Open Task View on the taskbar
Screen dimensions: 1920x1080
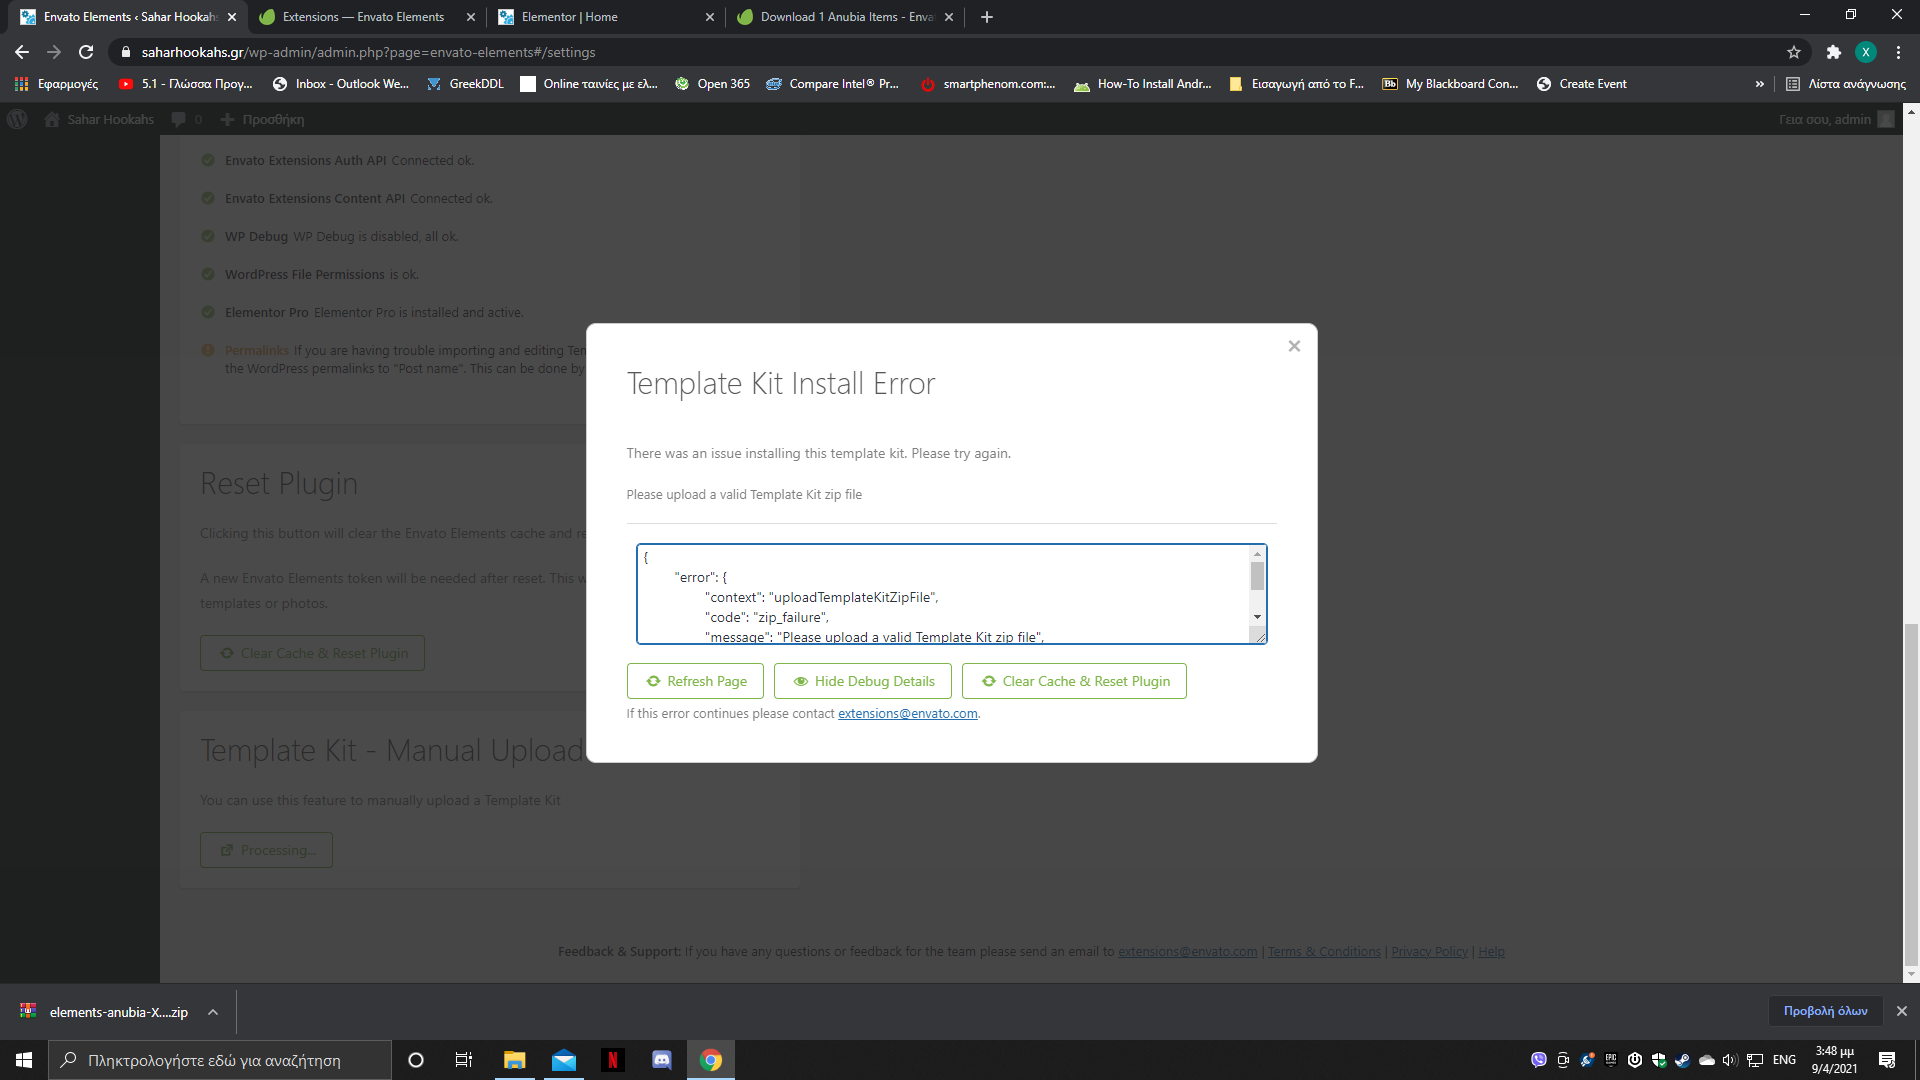464,1060
